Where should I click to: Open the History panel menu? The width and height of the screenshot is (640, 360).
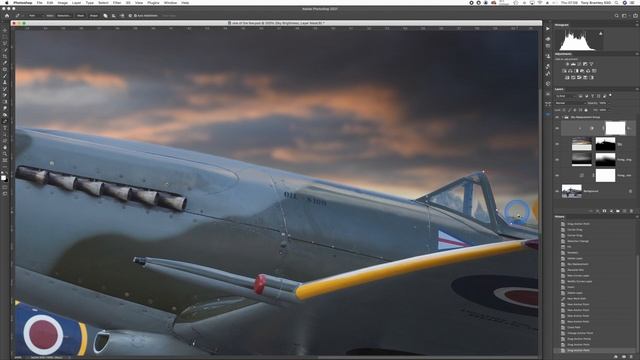click(x=637, y=217)
